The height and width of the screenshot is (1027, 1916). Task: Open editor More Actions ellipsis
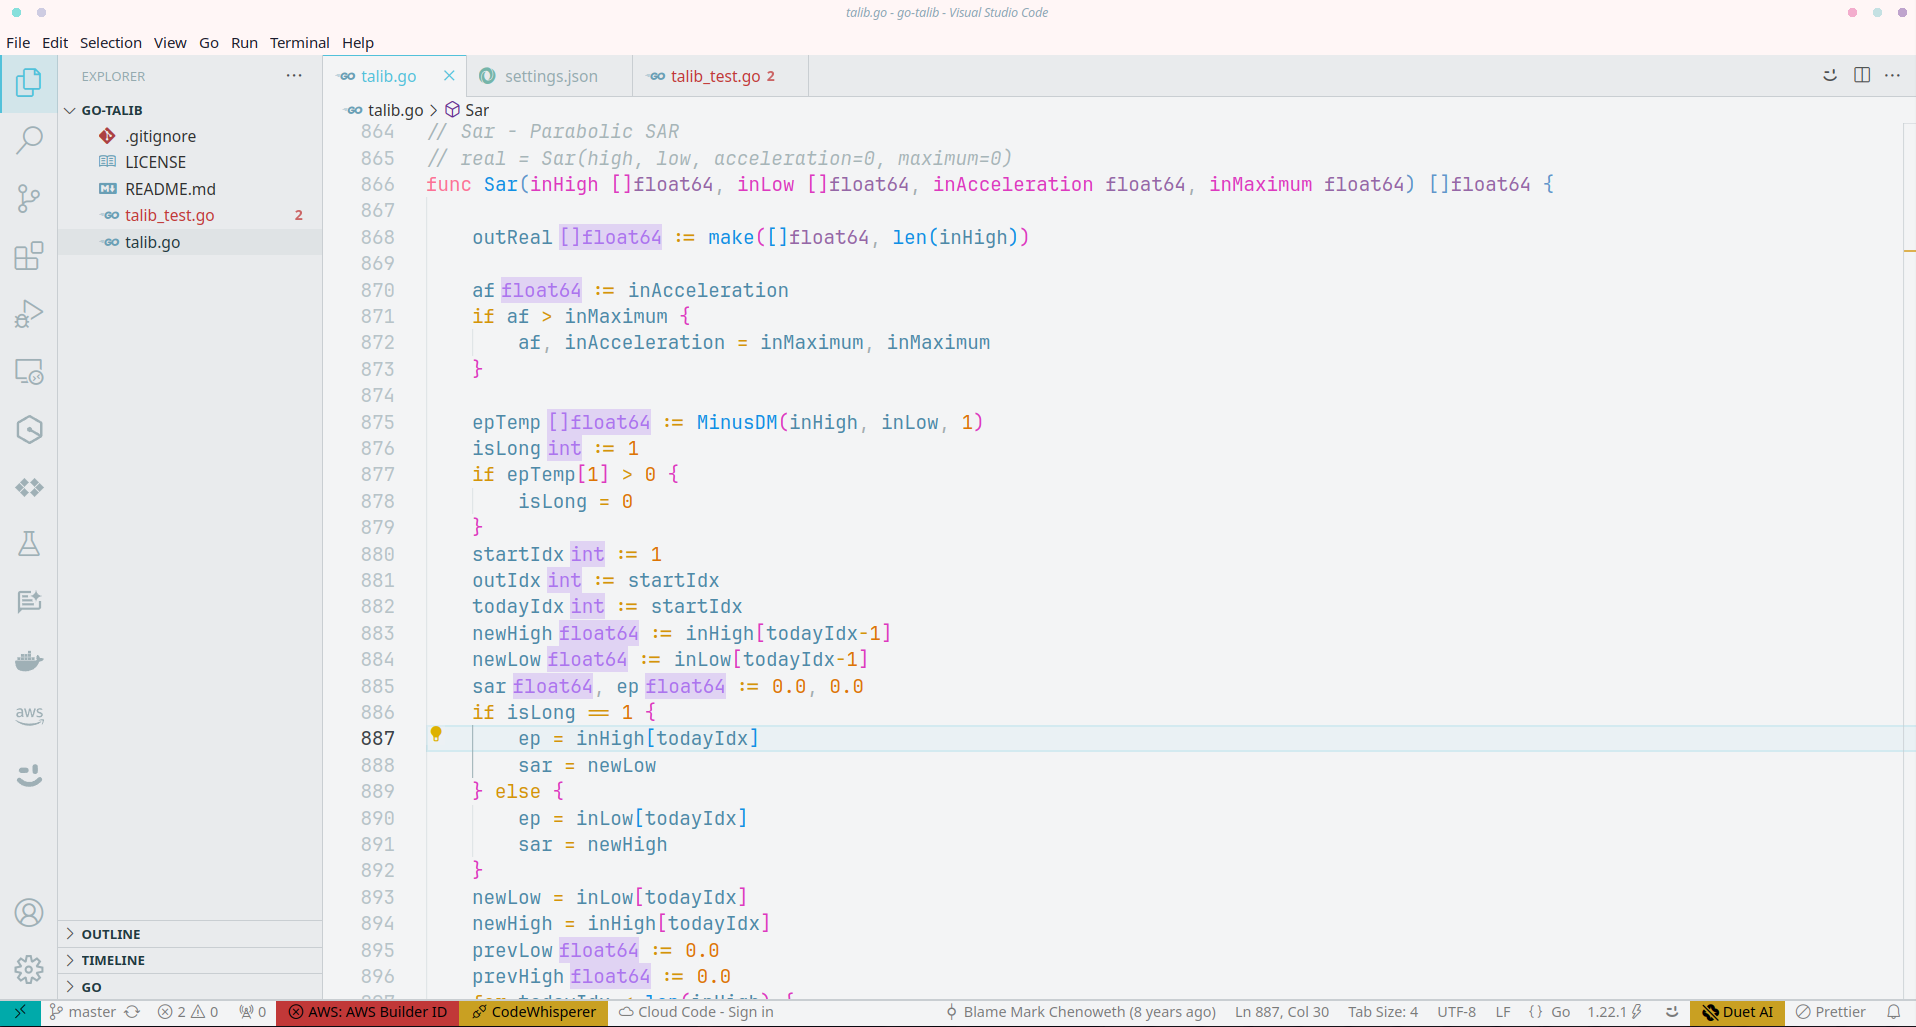pos(1892,75)
